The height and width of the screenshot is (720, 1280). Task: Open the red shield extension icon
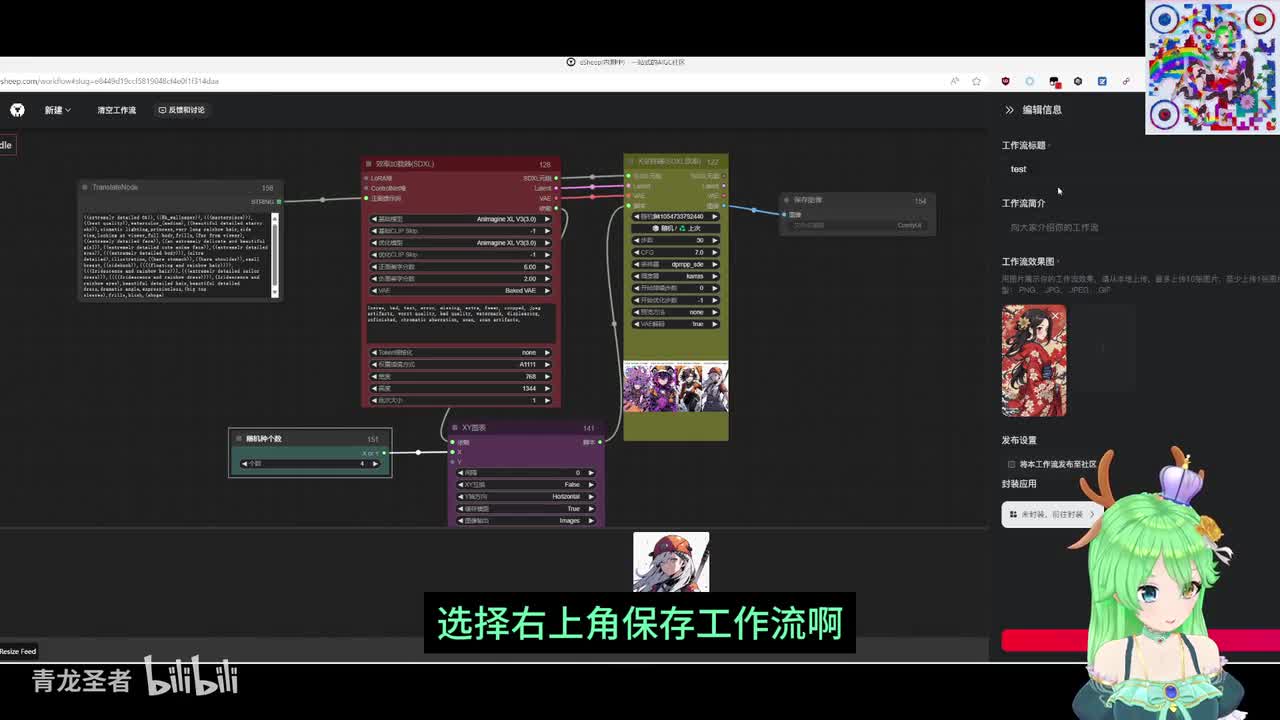pyautogui.click(x=1005, y=81)
